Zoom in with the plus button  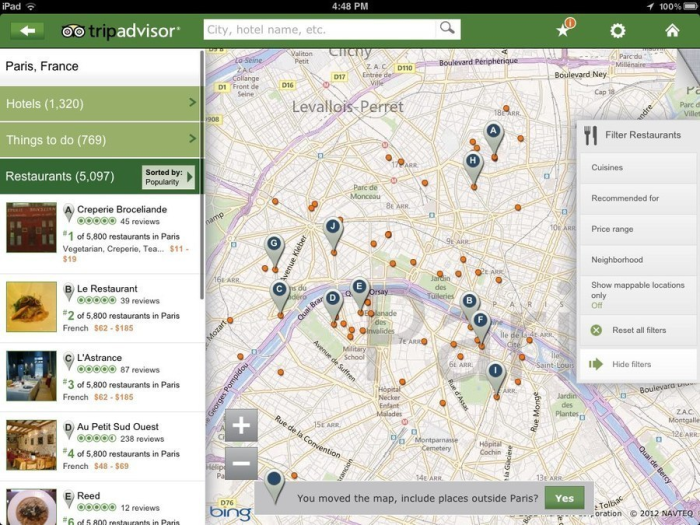pyautogui.click(x=241, y=425)
